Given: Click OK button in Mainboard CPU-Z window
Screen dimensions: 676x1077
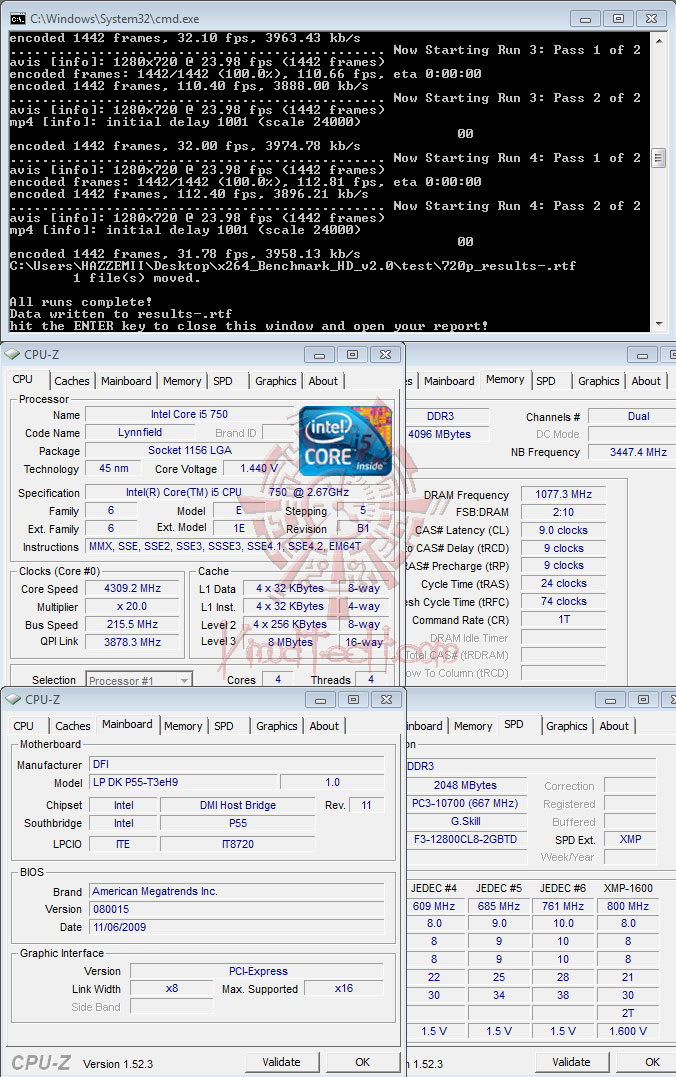Looking at the screenshot, I should [363, 1062].
